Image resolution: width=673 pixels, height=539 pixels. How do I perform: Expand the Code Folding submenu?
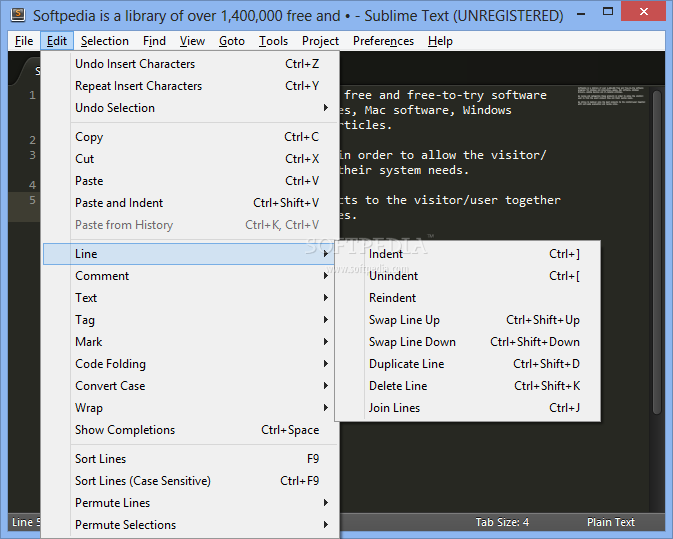[191, 364]
